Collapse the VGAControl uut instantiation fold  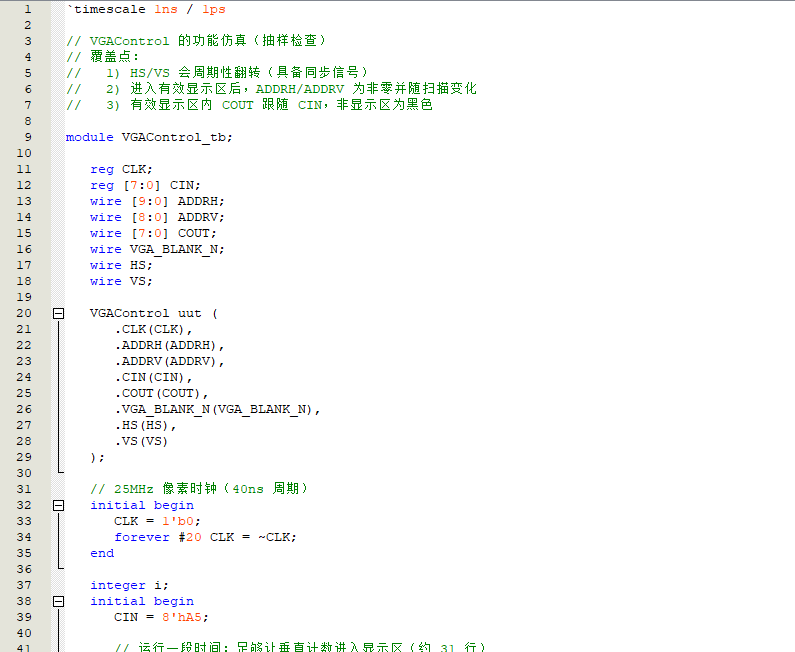(58, 313)
